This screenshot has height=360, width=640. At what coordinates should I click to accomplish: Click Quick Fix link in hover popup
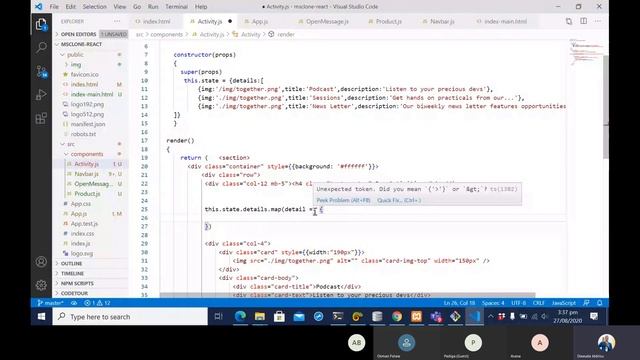click(399, 200)
